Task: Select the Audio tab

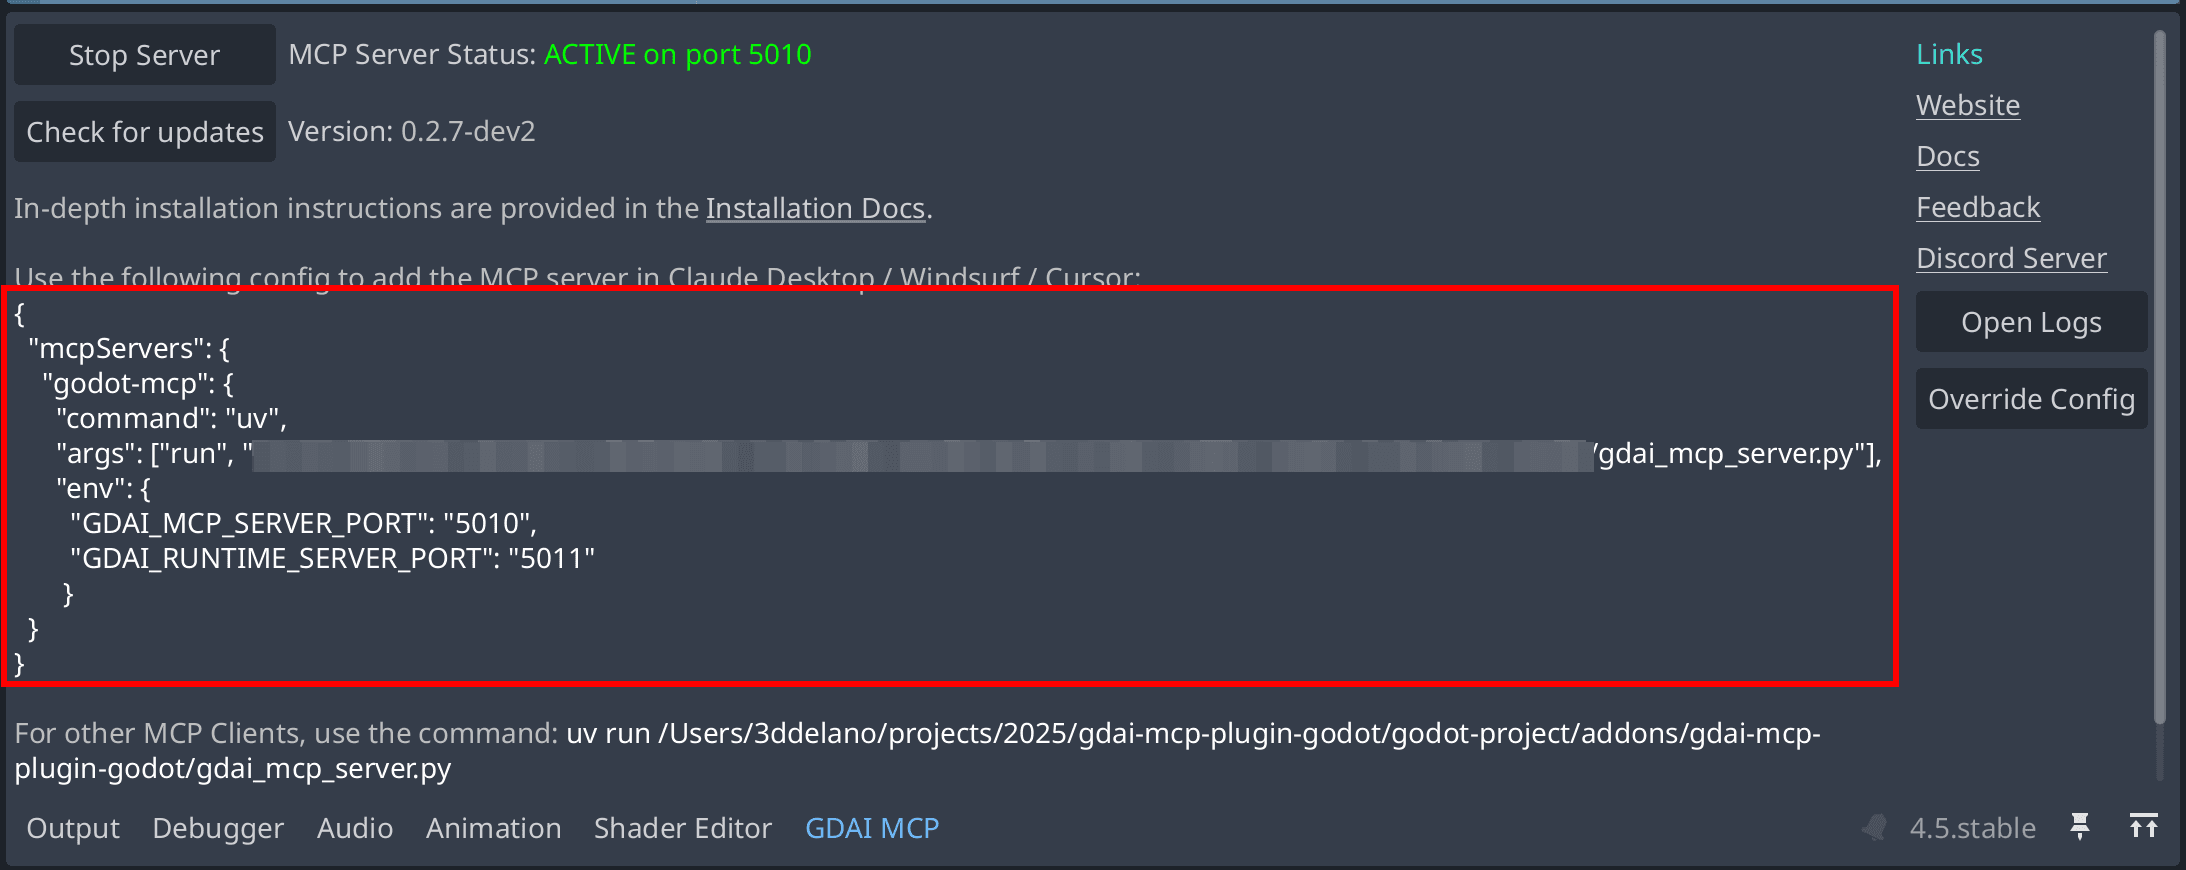Action: click(355, 827)
